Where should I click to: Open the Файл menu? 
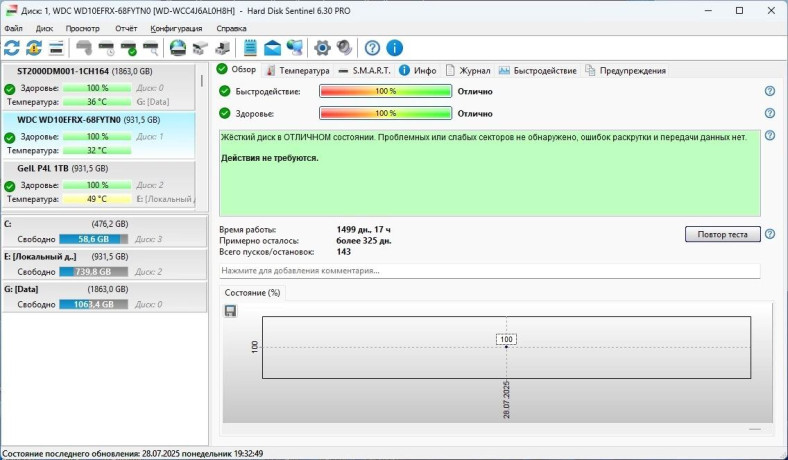pos(13,28)
